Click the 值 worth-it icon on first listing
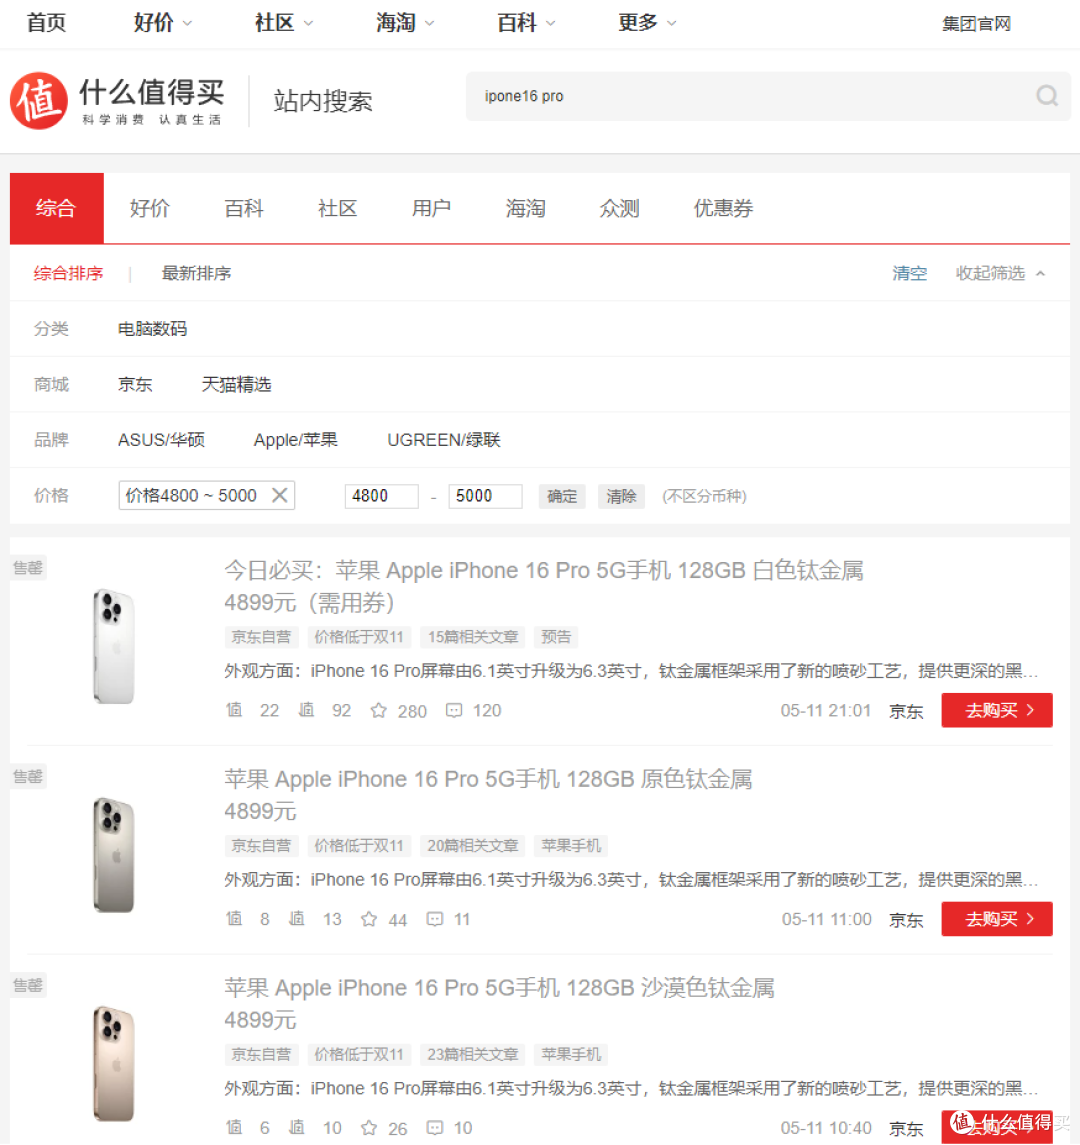Viewport: 1080px width, 1145px height. [233, 710]
